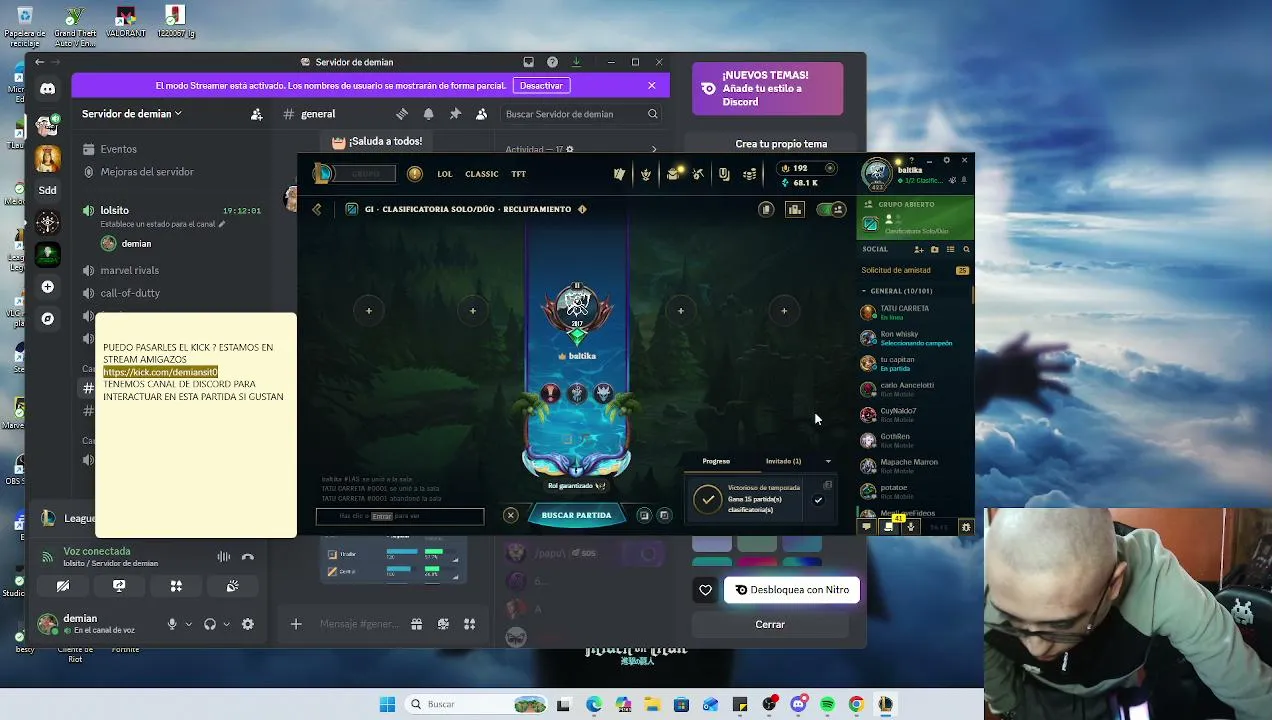Create folder icon in League social panel

[934, 249]
